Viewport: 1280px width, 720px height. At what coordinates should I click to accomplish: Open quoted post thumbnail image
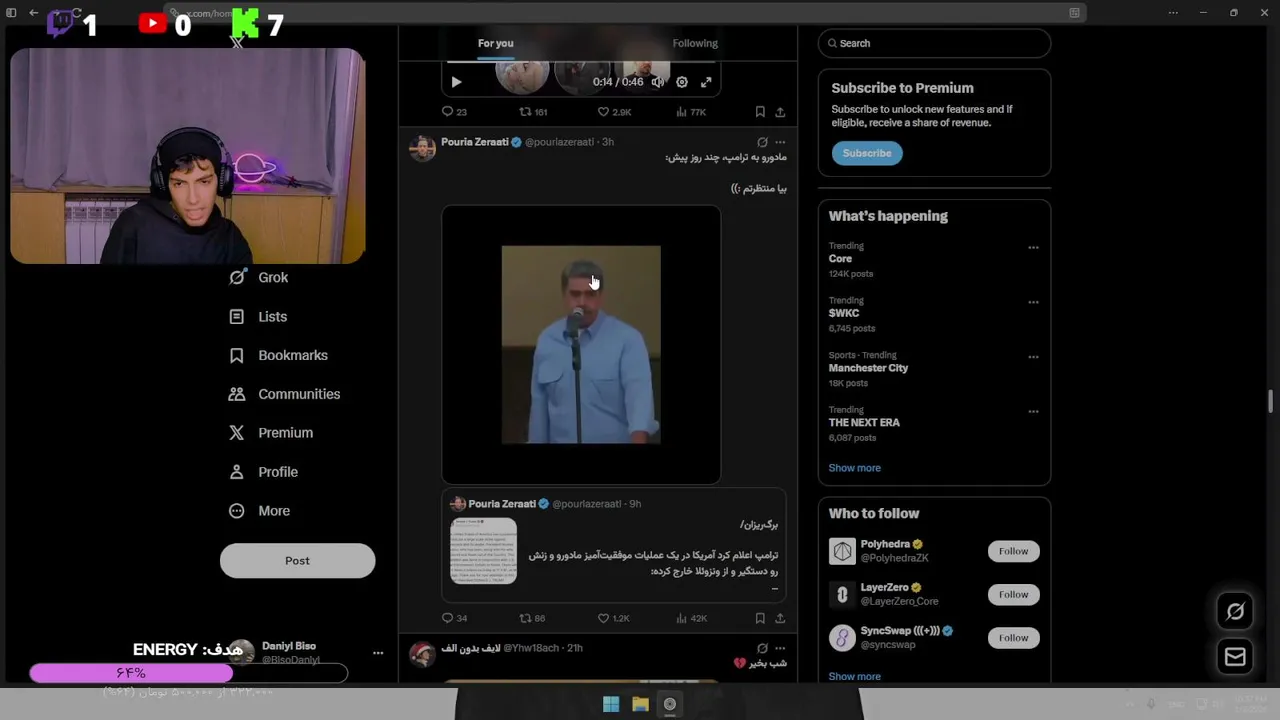[483, 551]
